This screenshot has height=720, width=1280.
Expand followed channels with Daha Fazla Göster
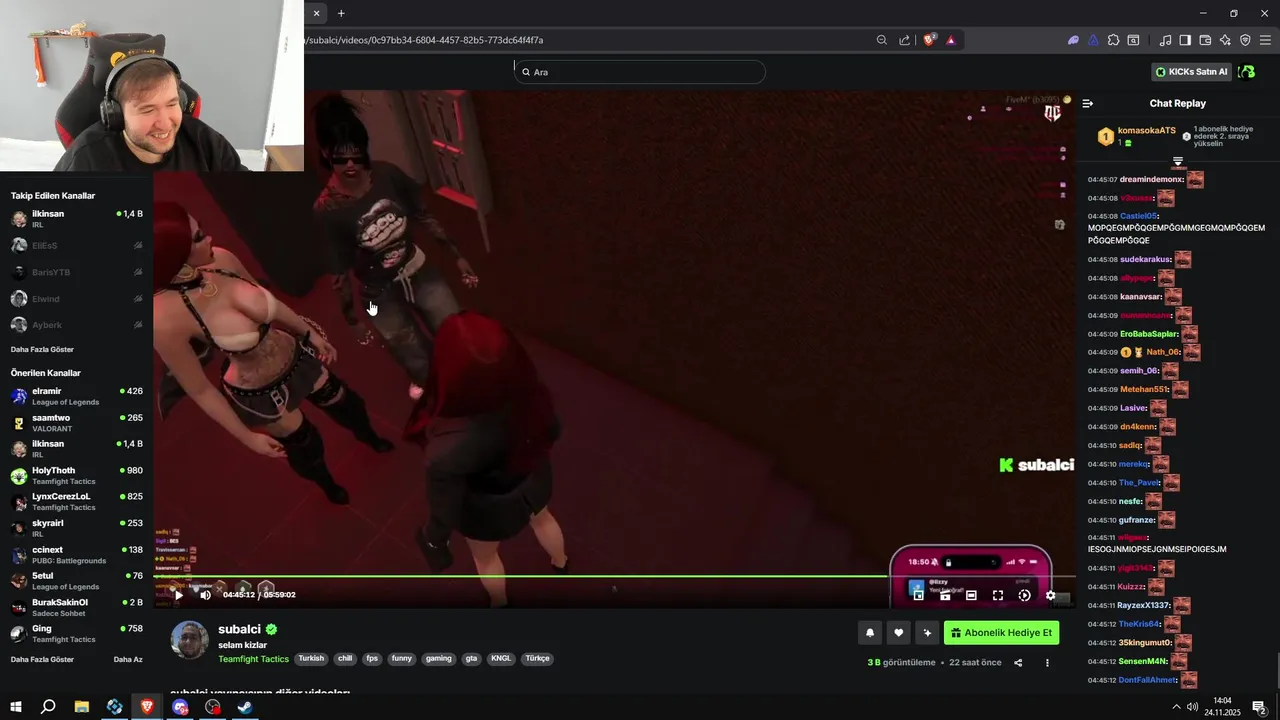click(x=42, y=349)
